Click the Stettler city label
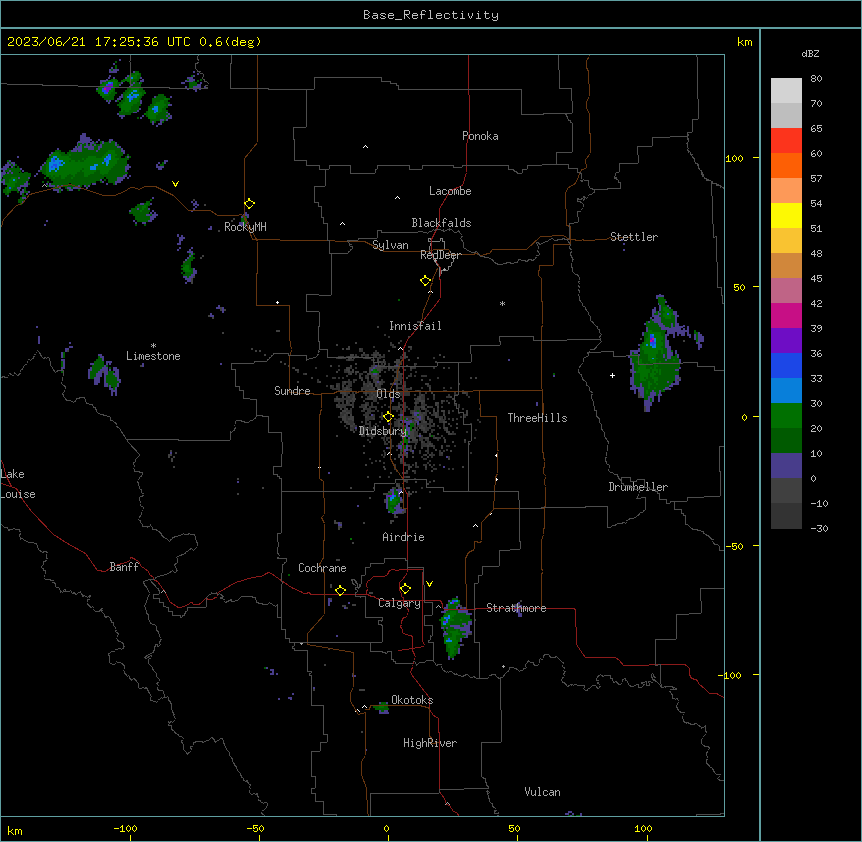This screenshot has height=842, width=862. [x=634, y=237]
